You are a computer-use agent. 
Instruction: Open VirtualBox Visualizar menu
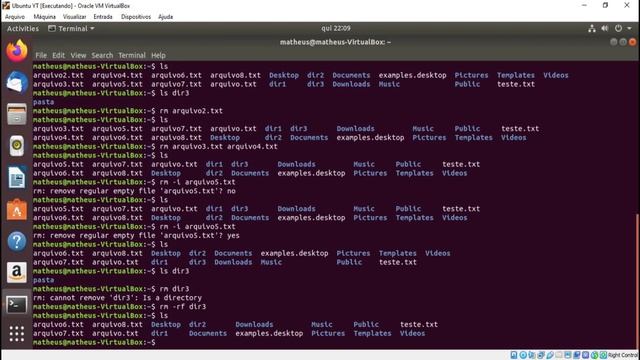(x=74, y=17)
